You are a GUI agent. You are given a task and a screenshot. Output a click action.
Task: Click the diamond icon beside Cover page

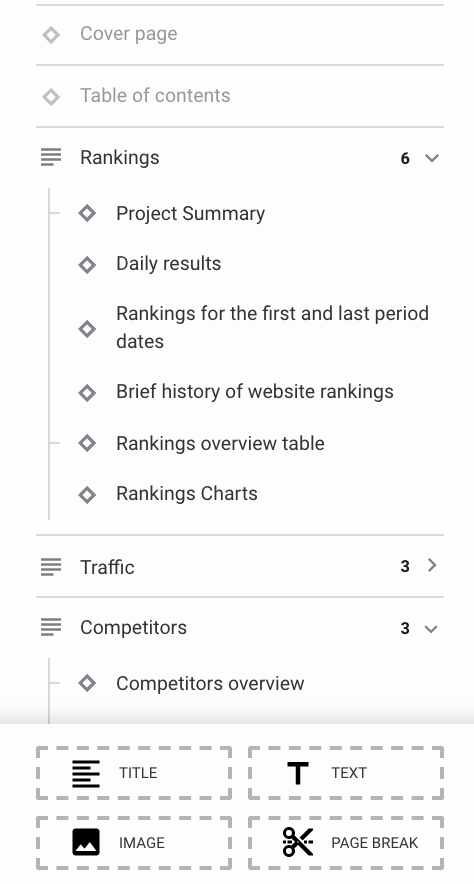pyautogui.click(x=51, y=35)
